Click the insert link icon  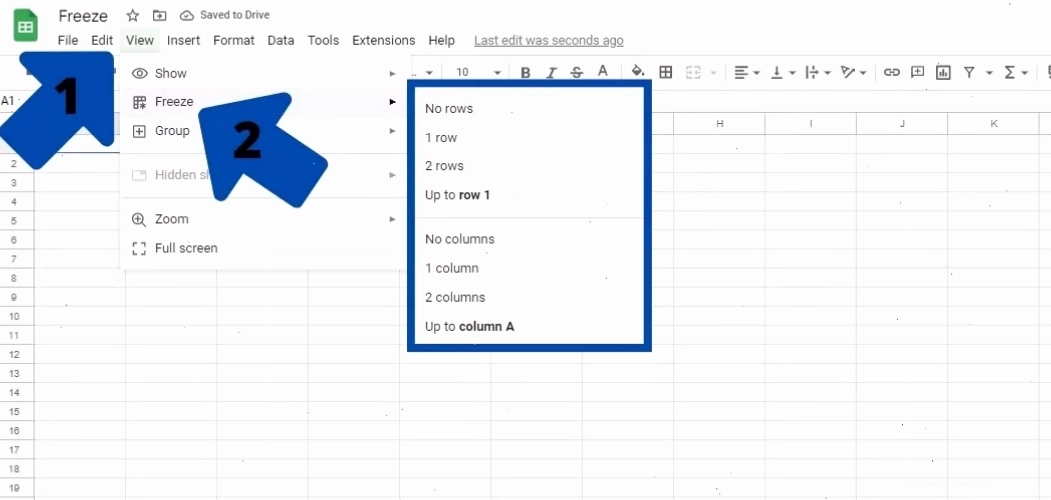coord(891,72)
